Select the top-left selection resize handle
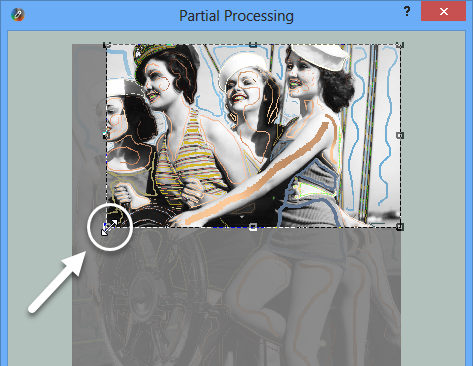 (x=106, y=44)
